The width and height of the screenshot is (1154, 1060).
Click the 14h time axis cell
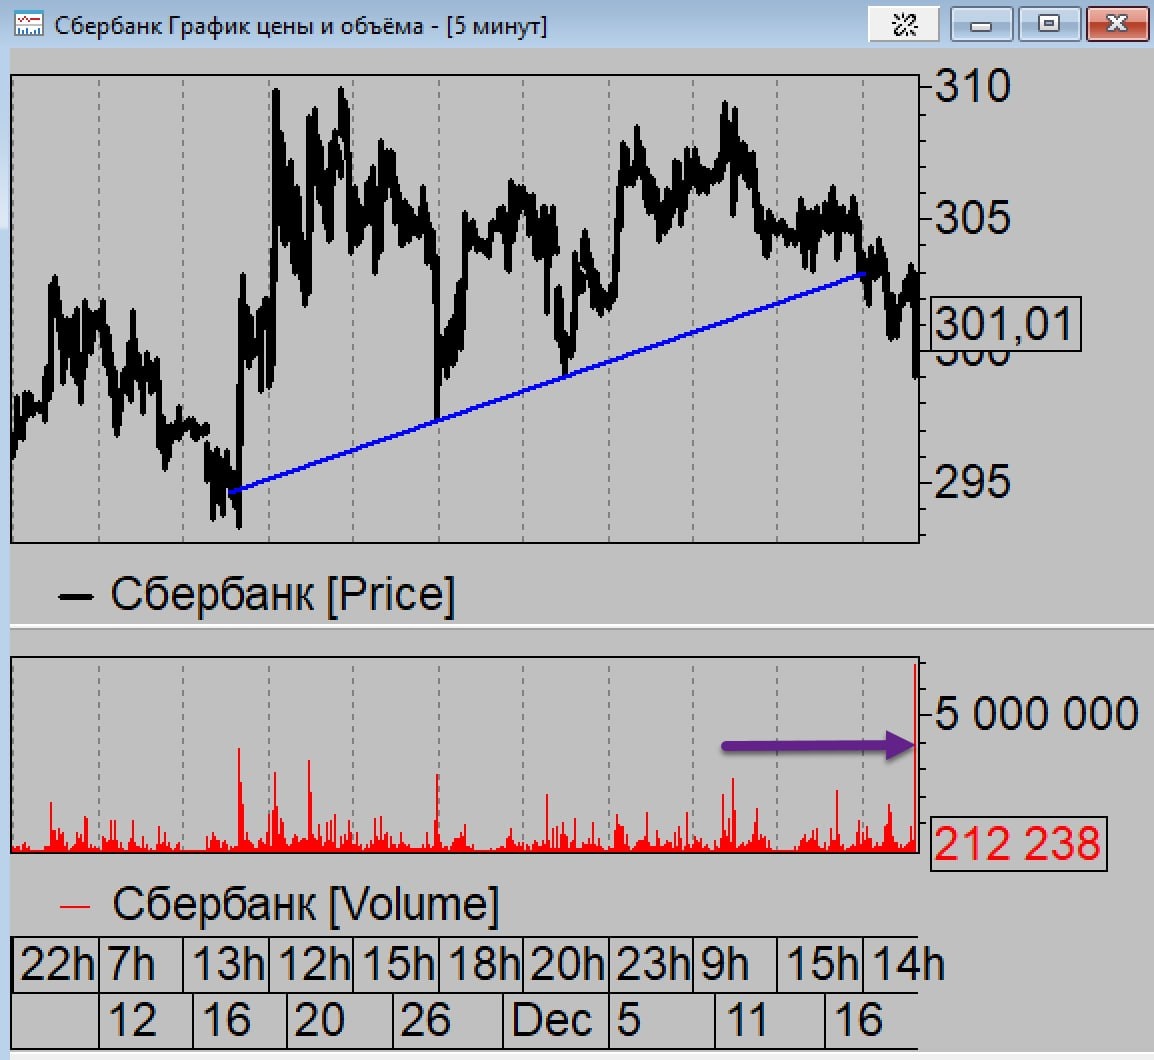[x=905, y=964]
